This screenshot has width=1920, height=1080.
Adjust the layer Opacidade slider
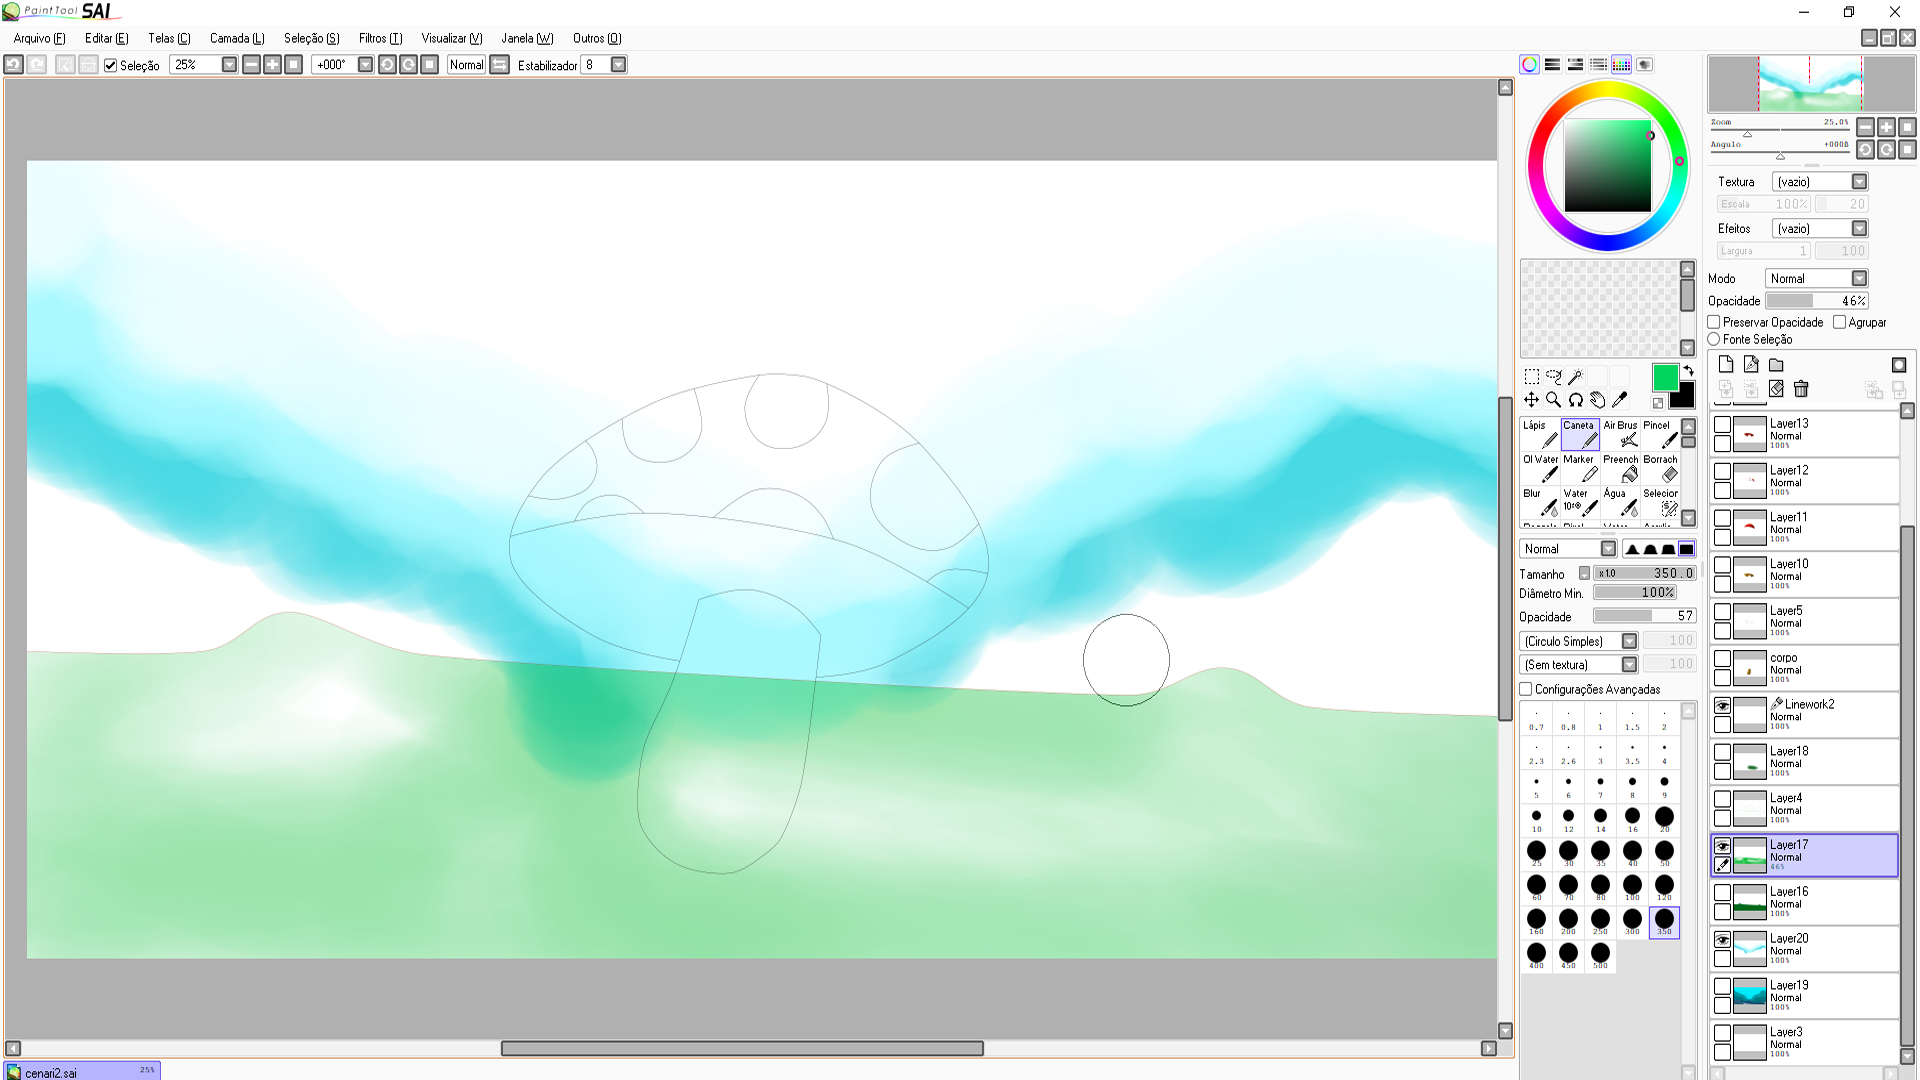click(1817, 301)
